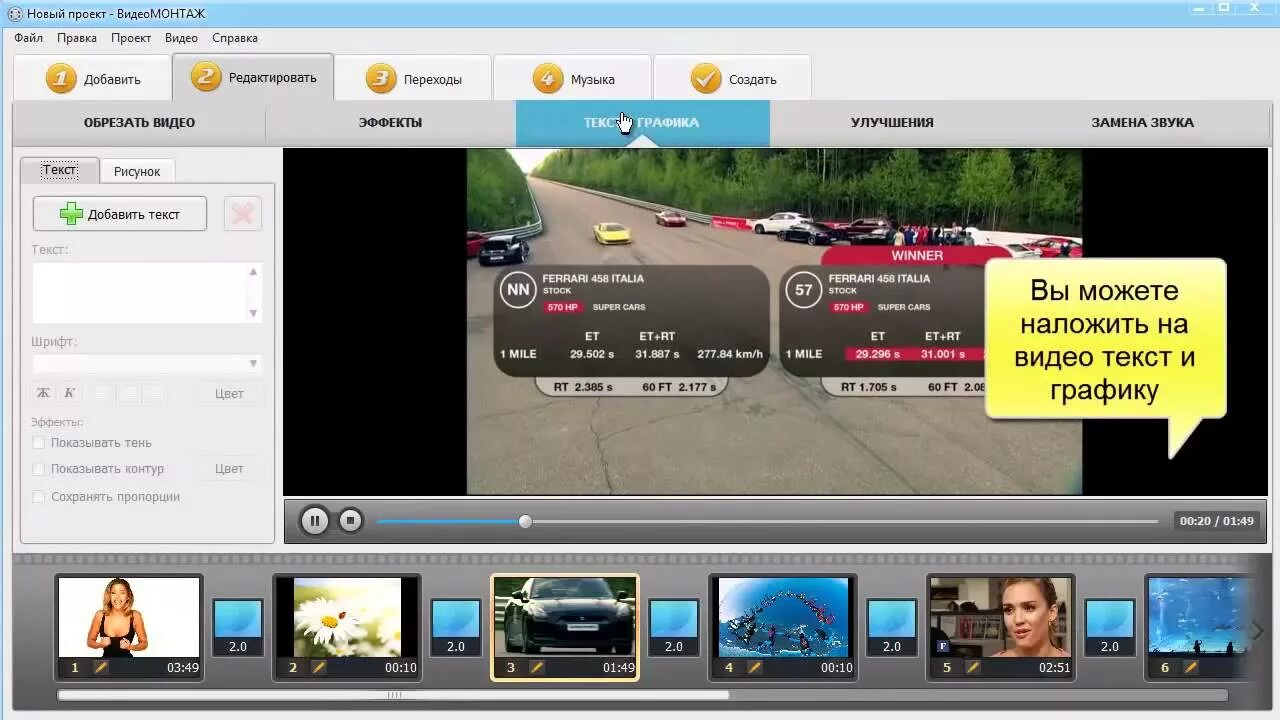
Task: Open the ЗАМЕНА ЗВУКА section
Action: (x=1142, y=123)
